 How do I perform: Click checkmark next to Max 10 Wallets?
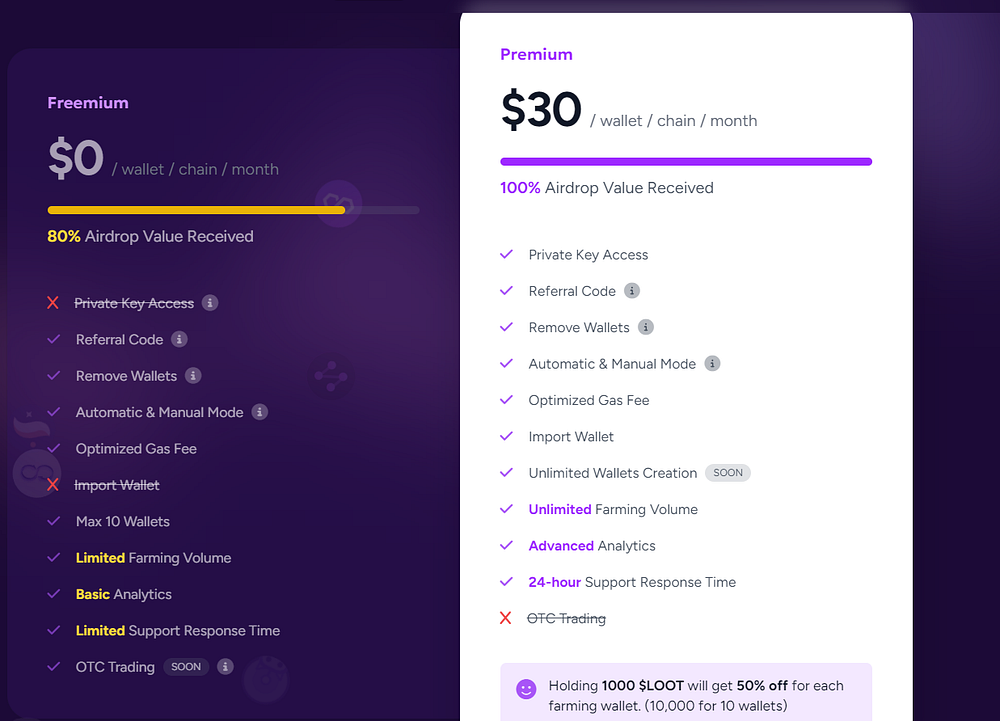tap(54, 521)
